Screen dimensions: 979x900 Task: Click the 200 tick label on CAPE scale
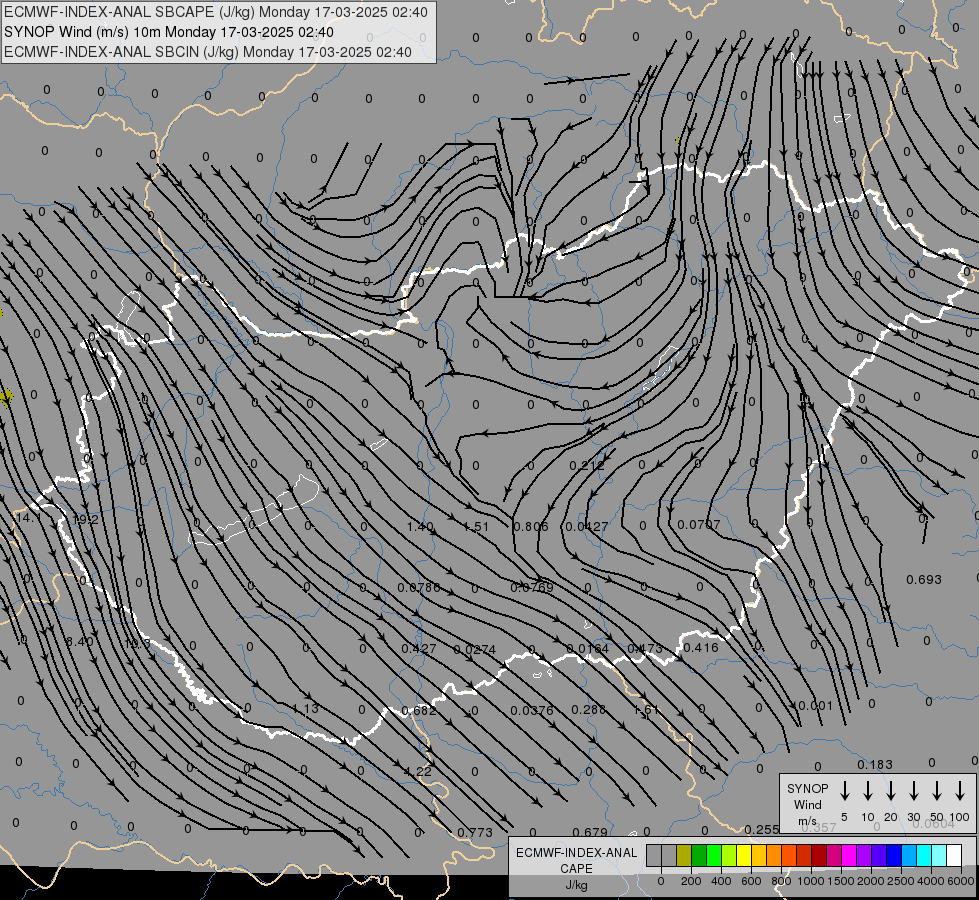pos(691,881)
